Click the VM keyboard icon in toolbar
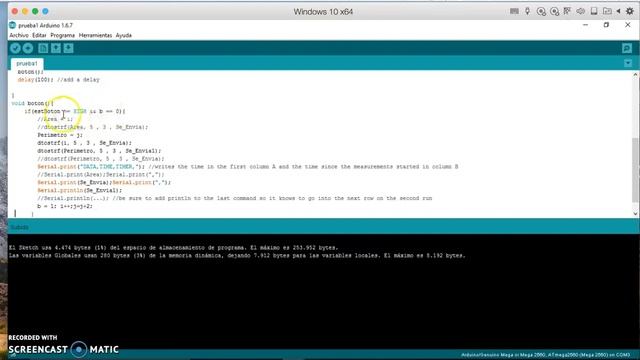This screenshot has width=640, height=360. tap(514, 11)
